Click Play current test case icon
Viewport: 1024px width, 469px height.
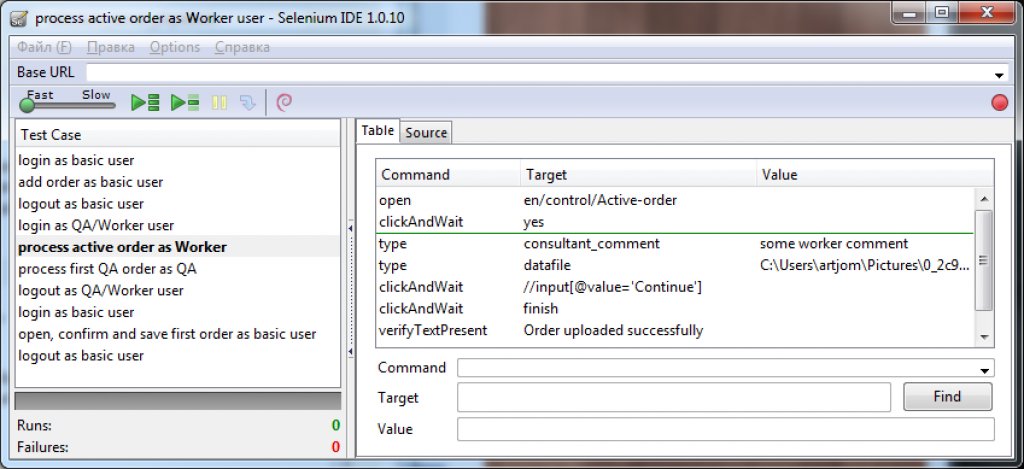(184, 102)
